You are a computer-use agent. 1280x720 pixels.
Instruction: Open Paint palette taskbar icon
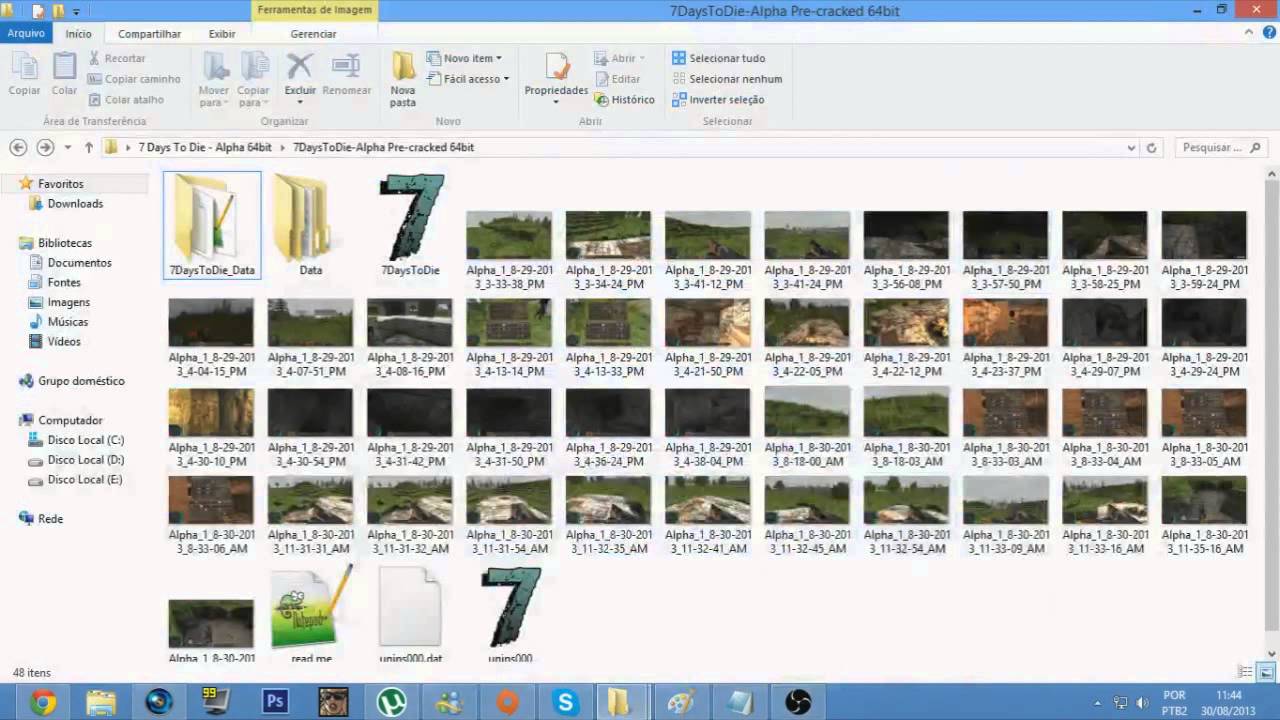[x=681, y=702]
